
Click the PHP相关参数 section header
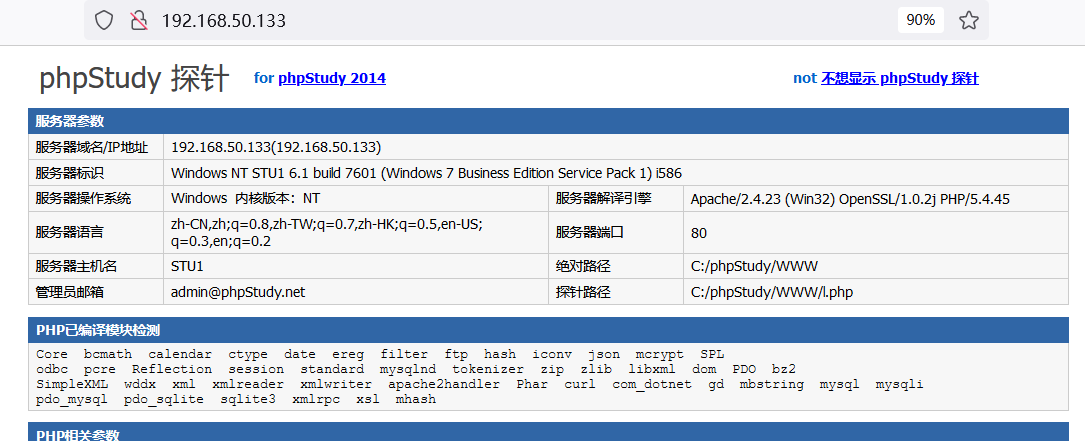pos(78,435)
